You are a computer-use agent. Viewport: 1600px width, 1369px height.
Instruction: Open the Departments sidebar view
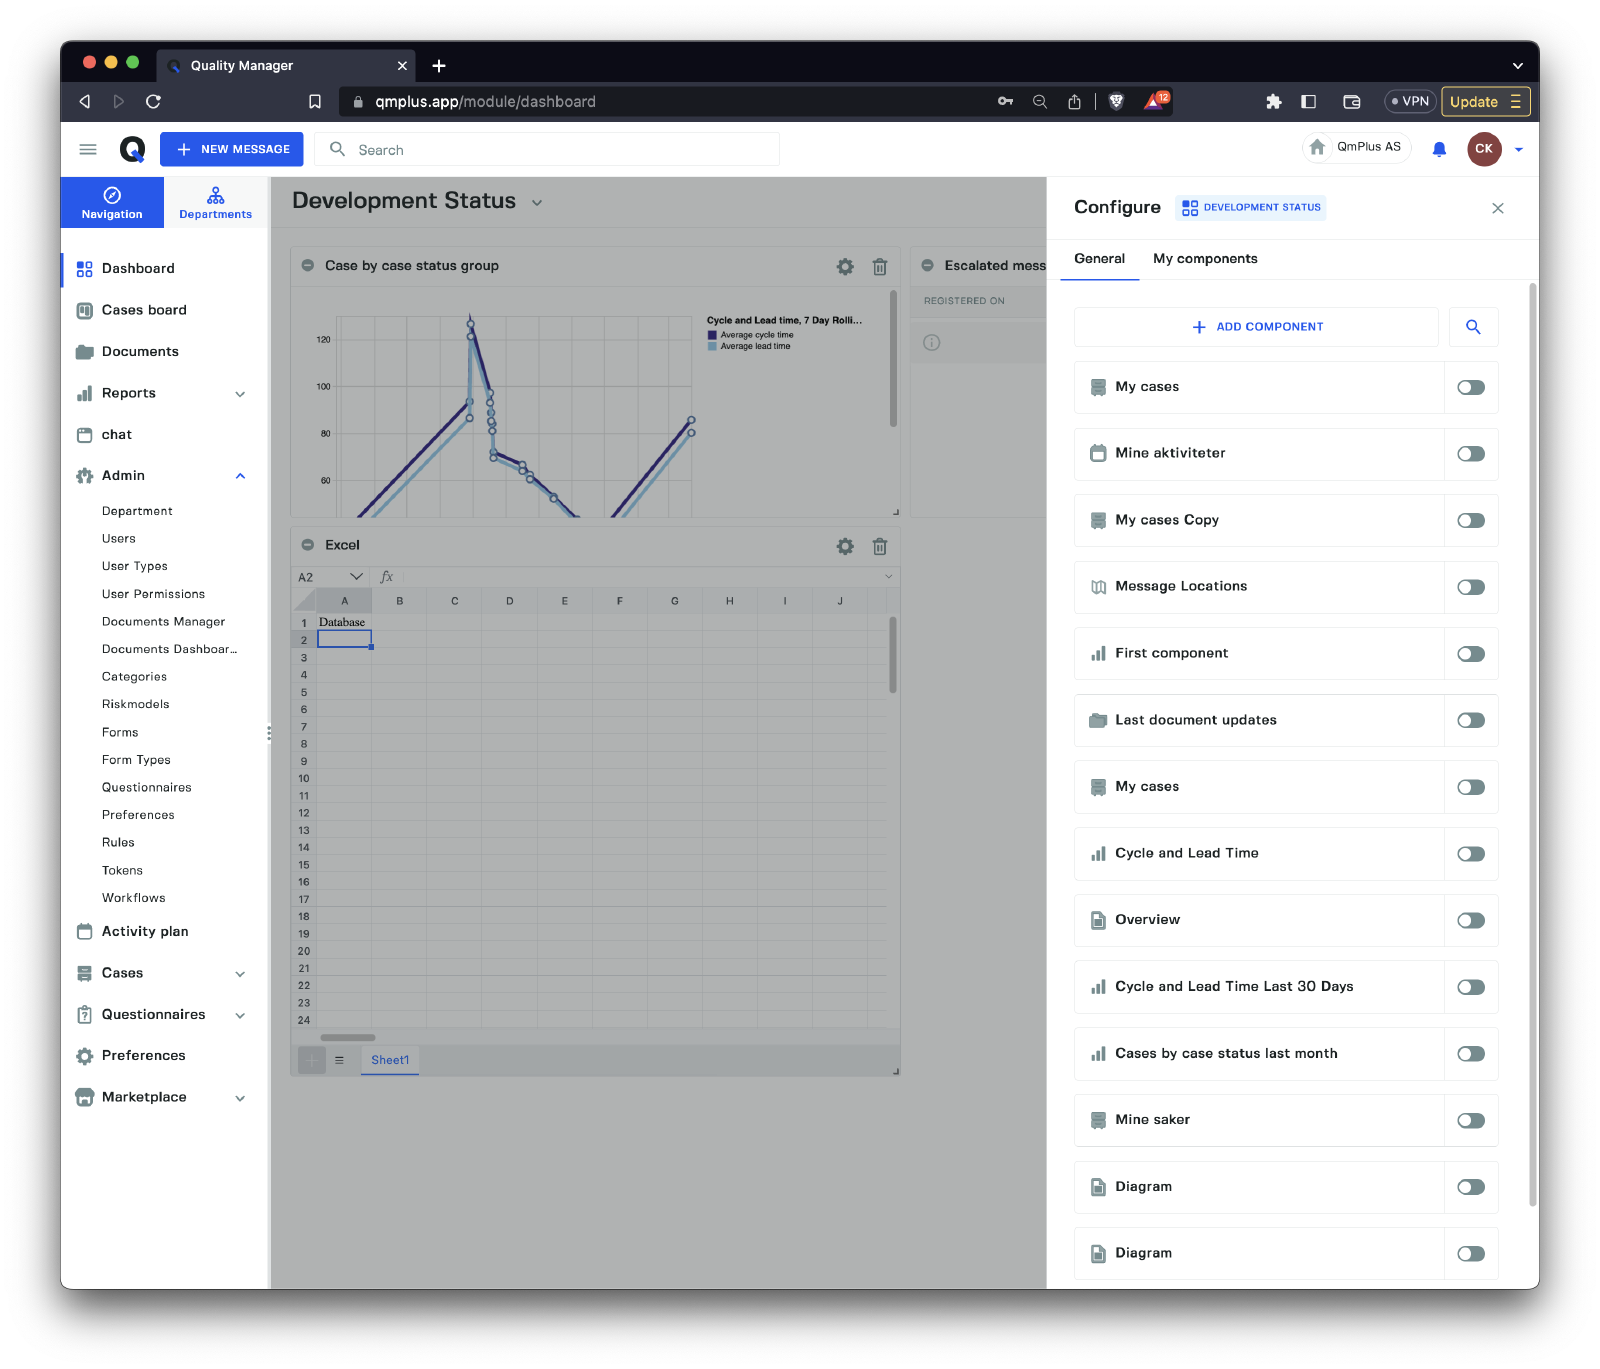pyautogui.click(x=215, y=203)
